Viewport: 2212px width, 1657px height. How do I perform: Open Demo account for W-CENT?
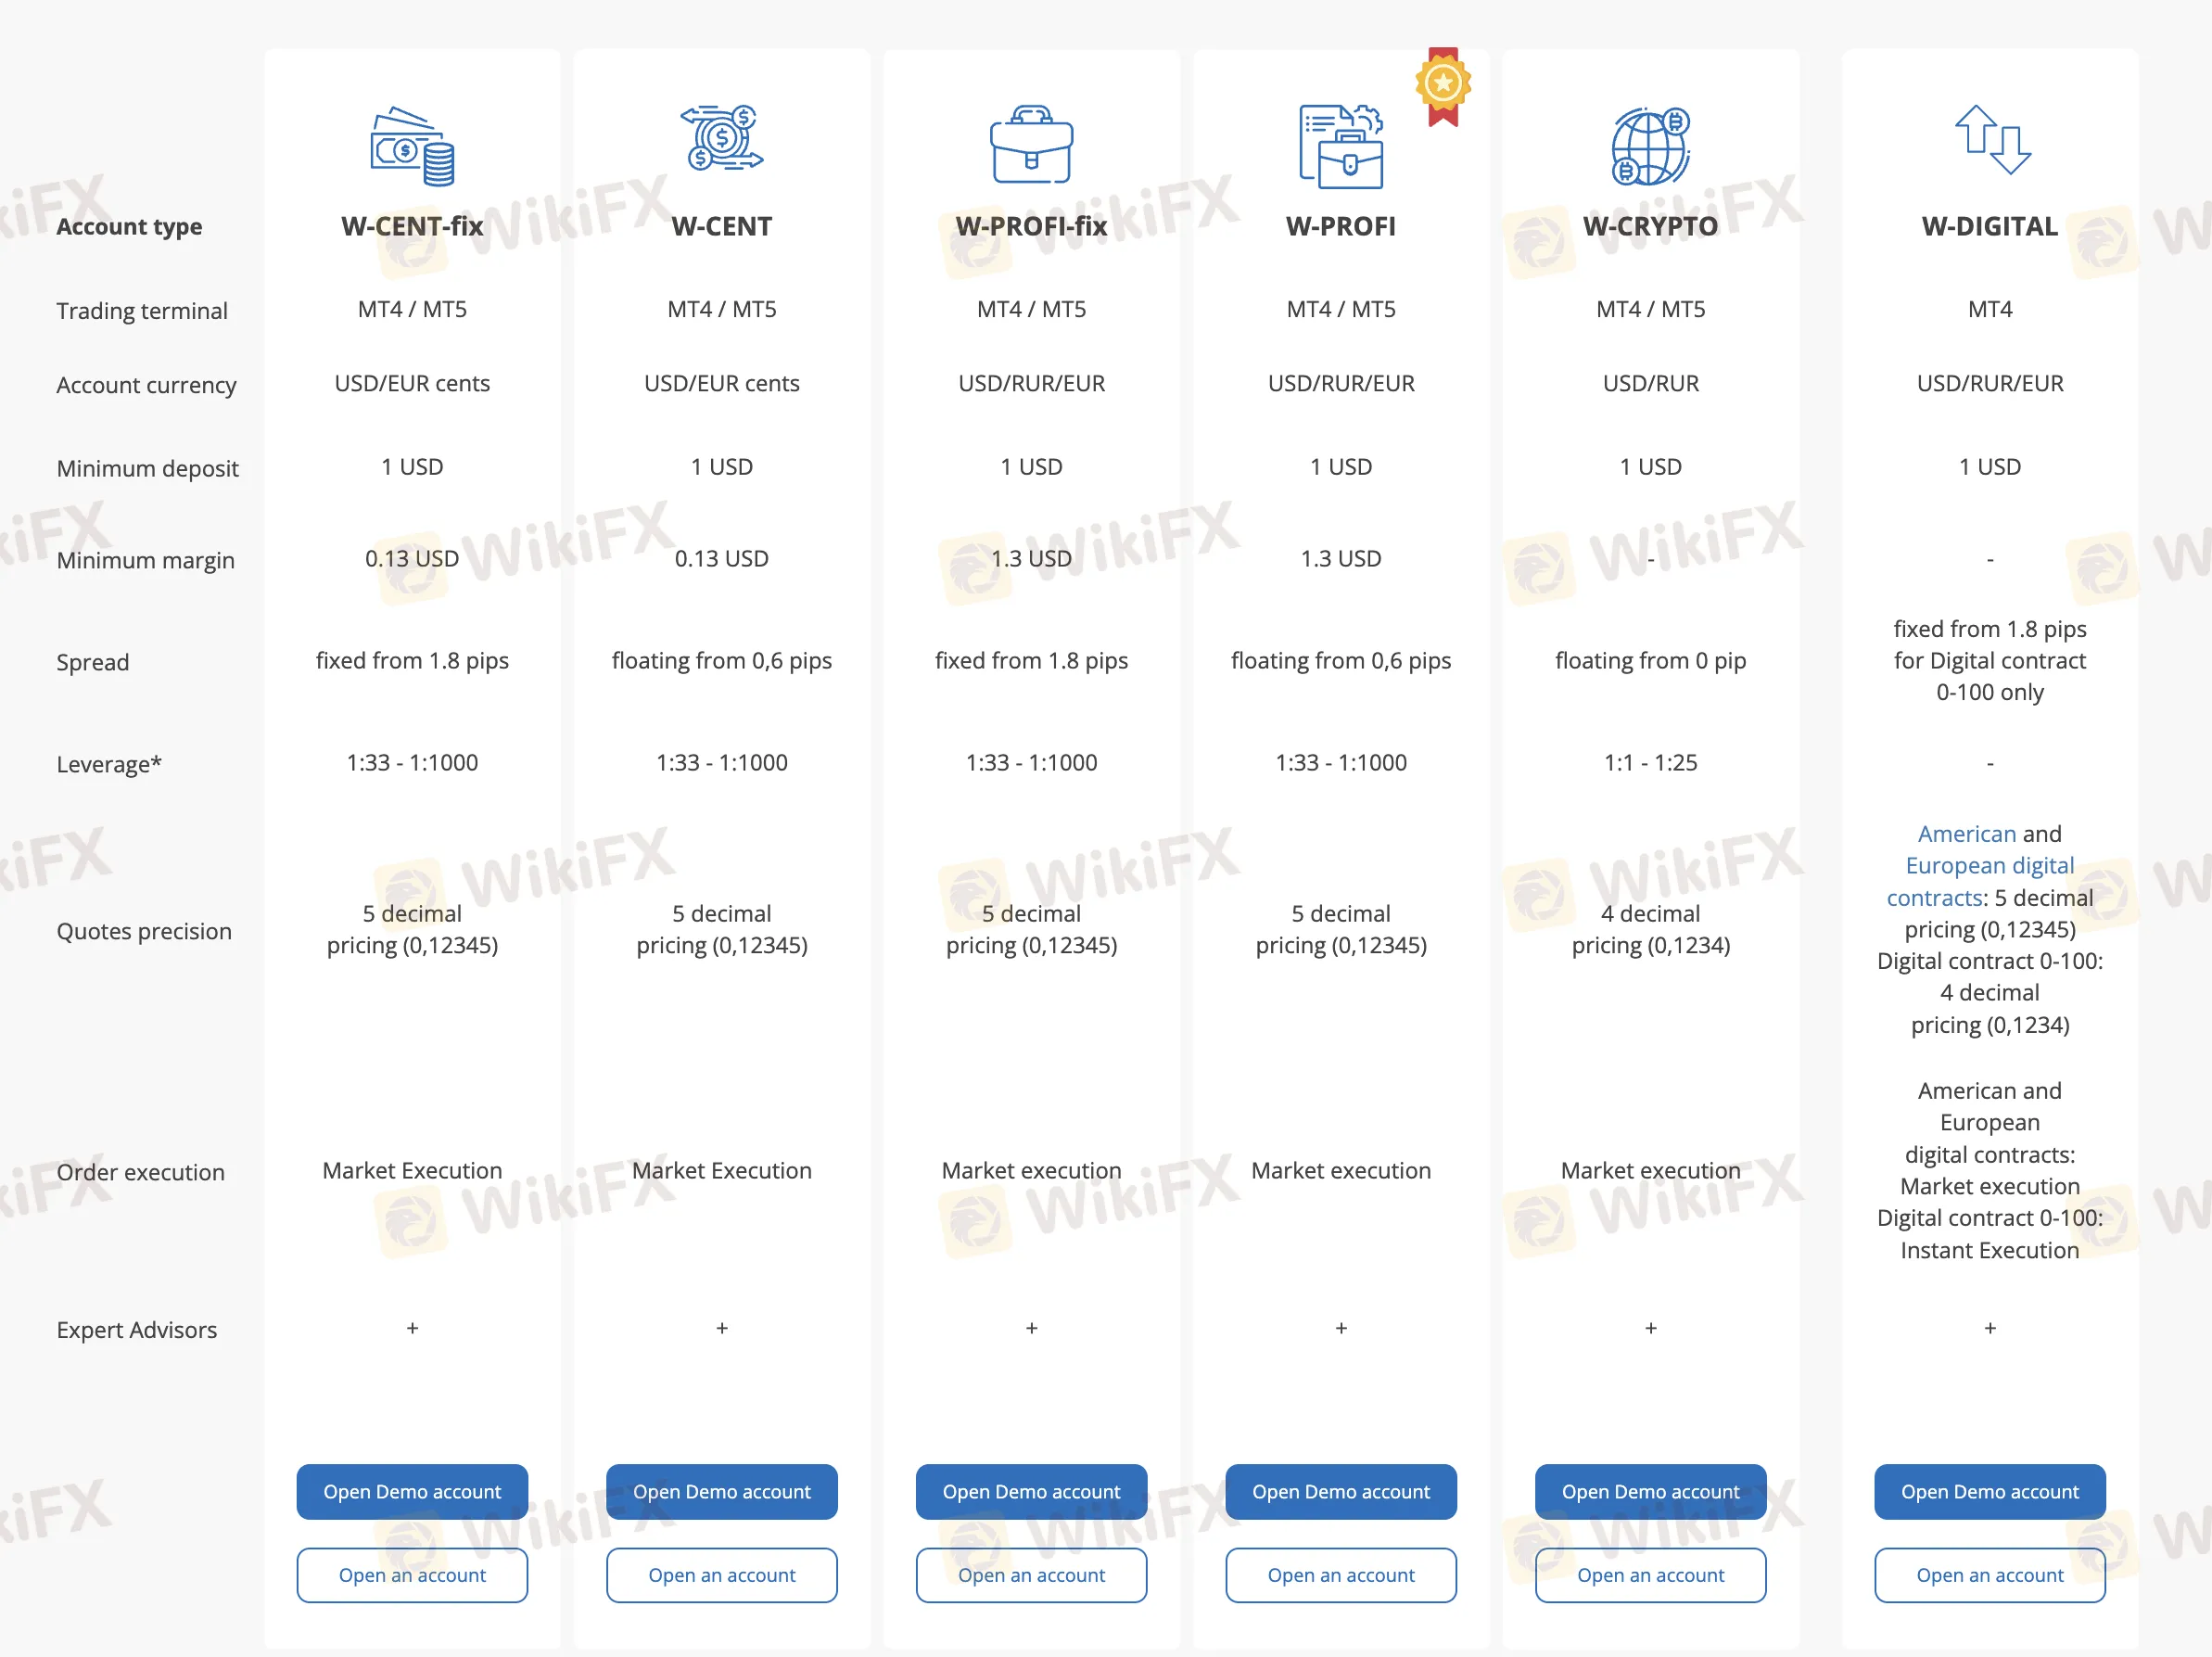pos(722,1491)
